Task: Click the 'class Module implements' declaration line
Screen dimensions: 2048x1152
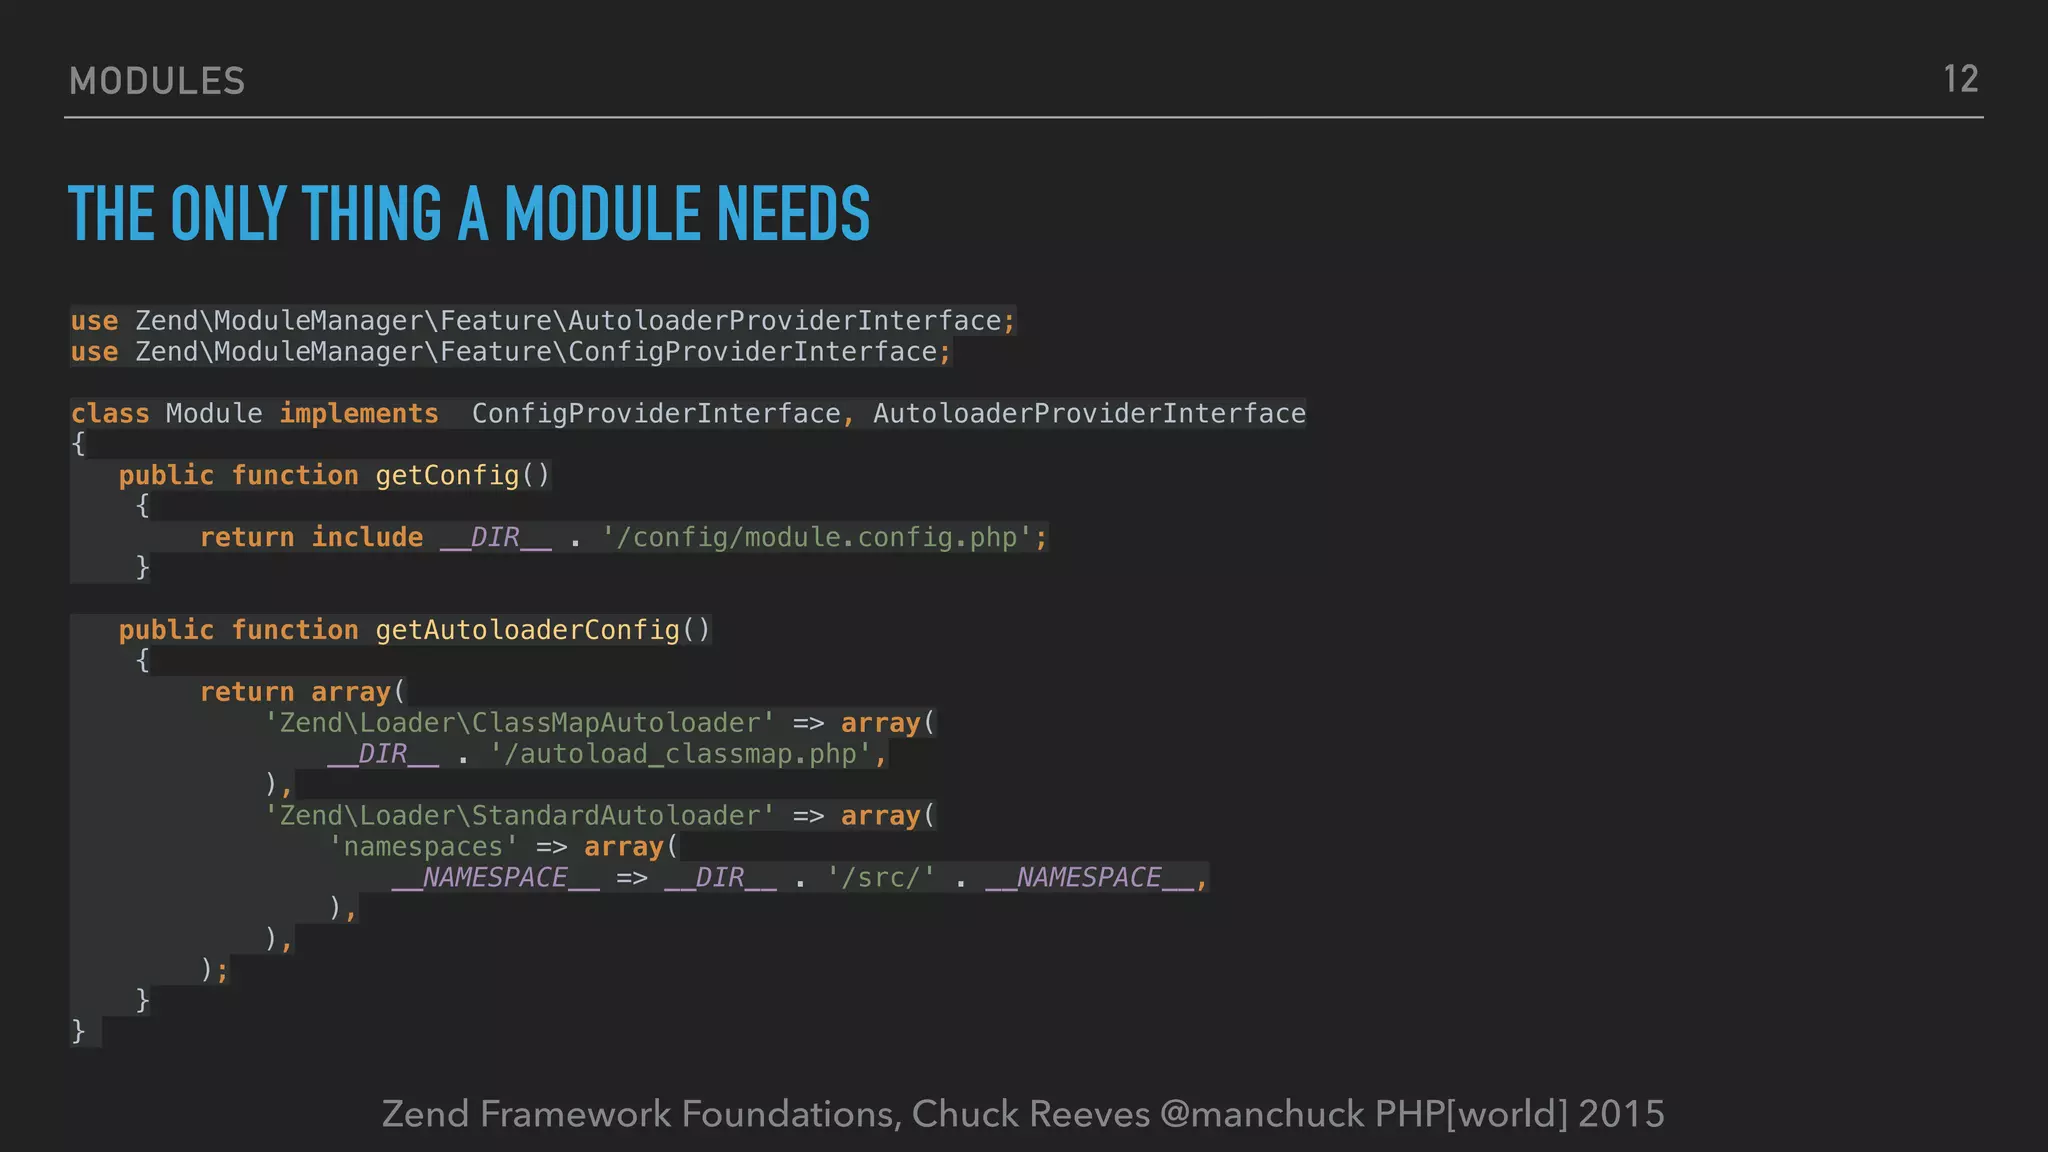Action: point(688,414)
